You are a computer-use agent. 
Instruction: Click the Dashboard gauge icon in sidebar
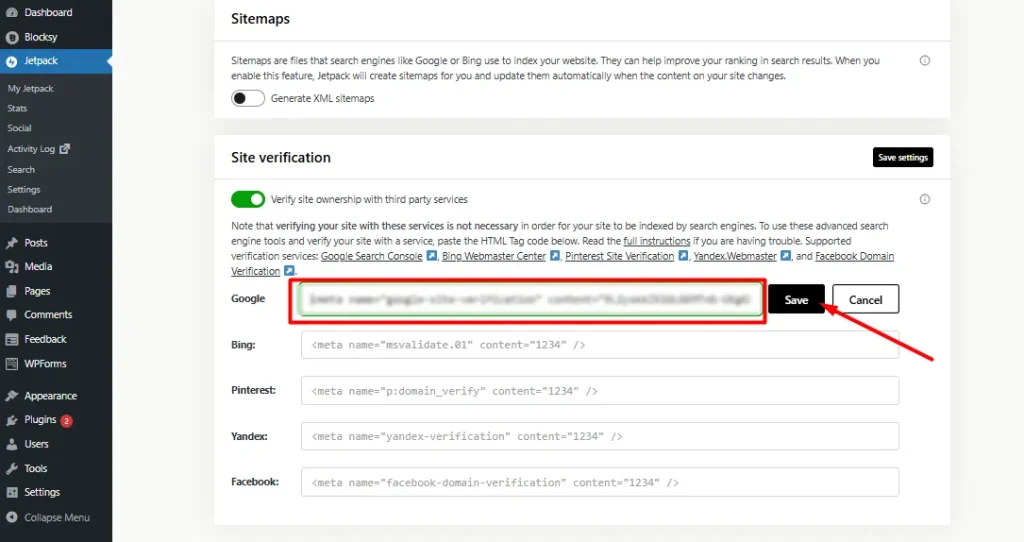[12, 12]
